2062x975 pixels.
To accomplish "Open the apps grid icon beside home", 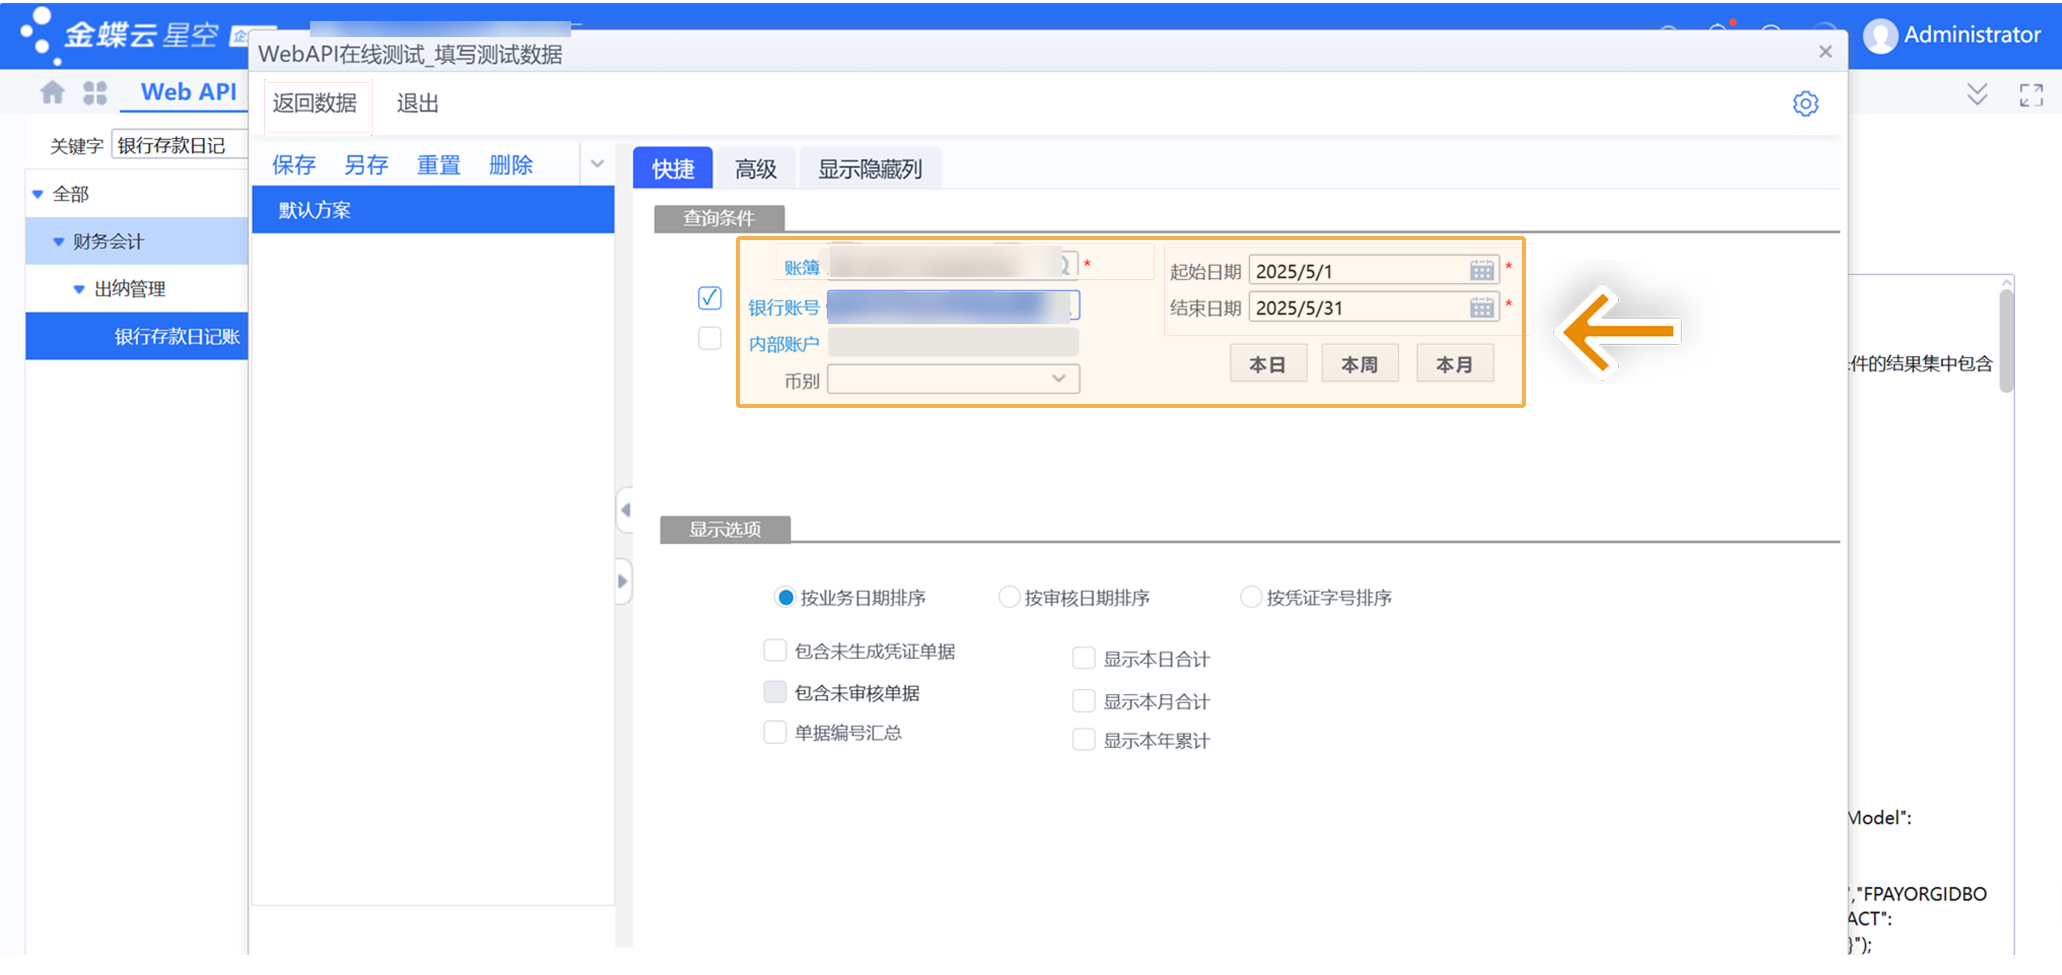I will [95, 91].
